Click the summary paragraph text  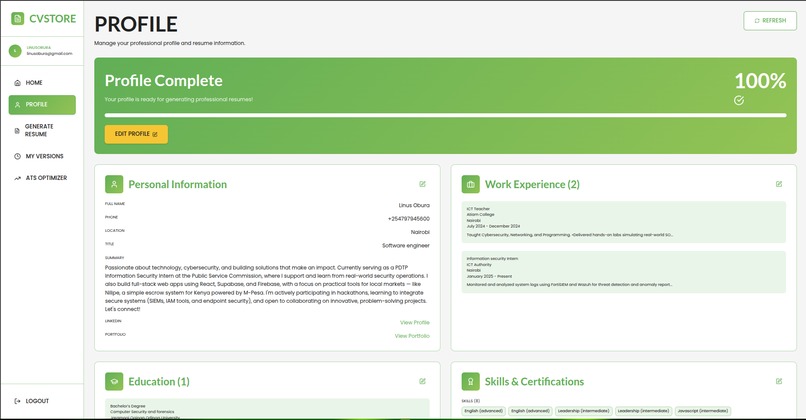point(267,288)
